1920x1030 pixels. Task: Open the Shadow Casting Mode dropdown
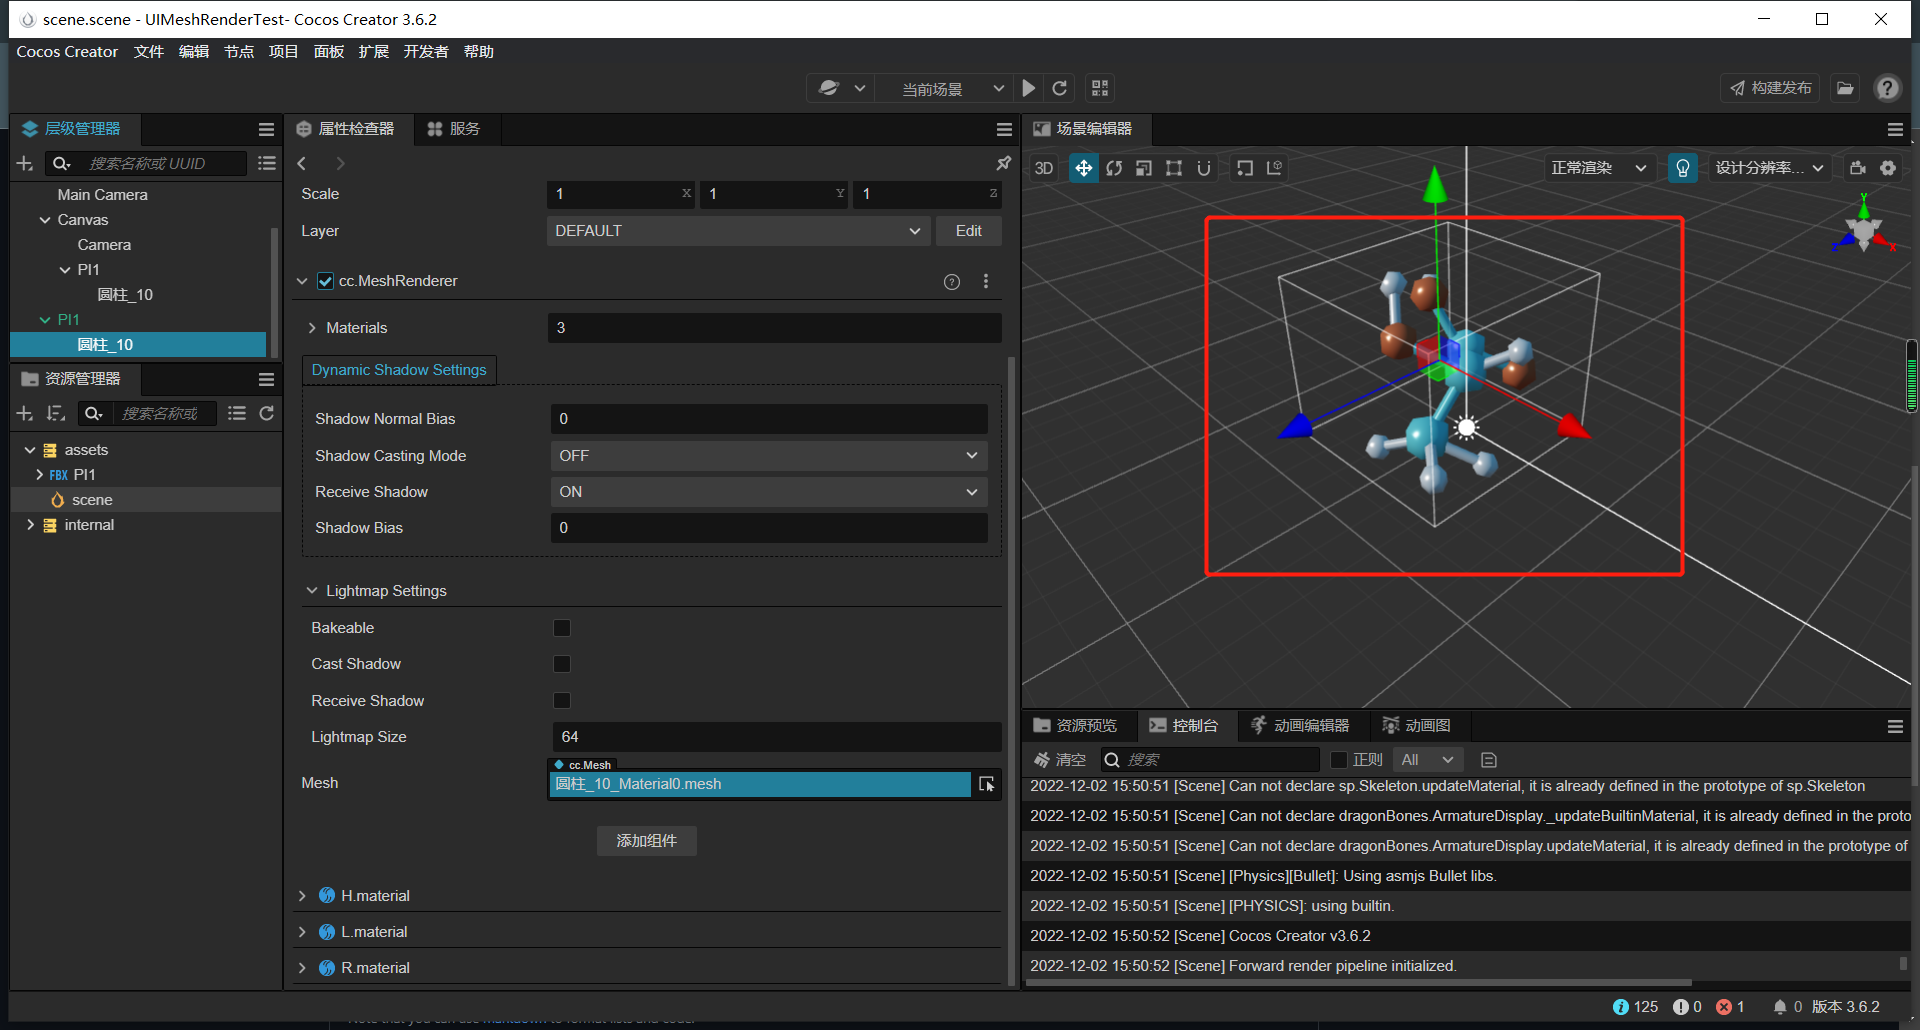pos(768,455)
